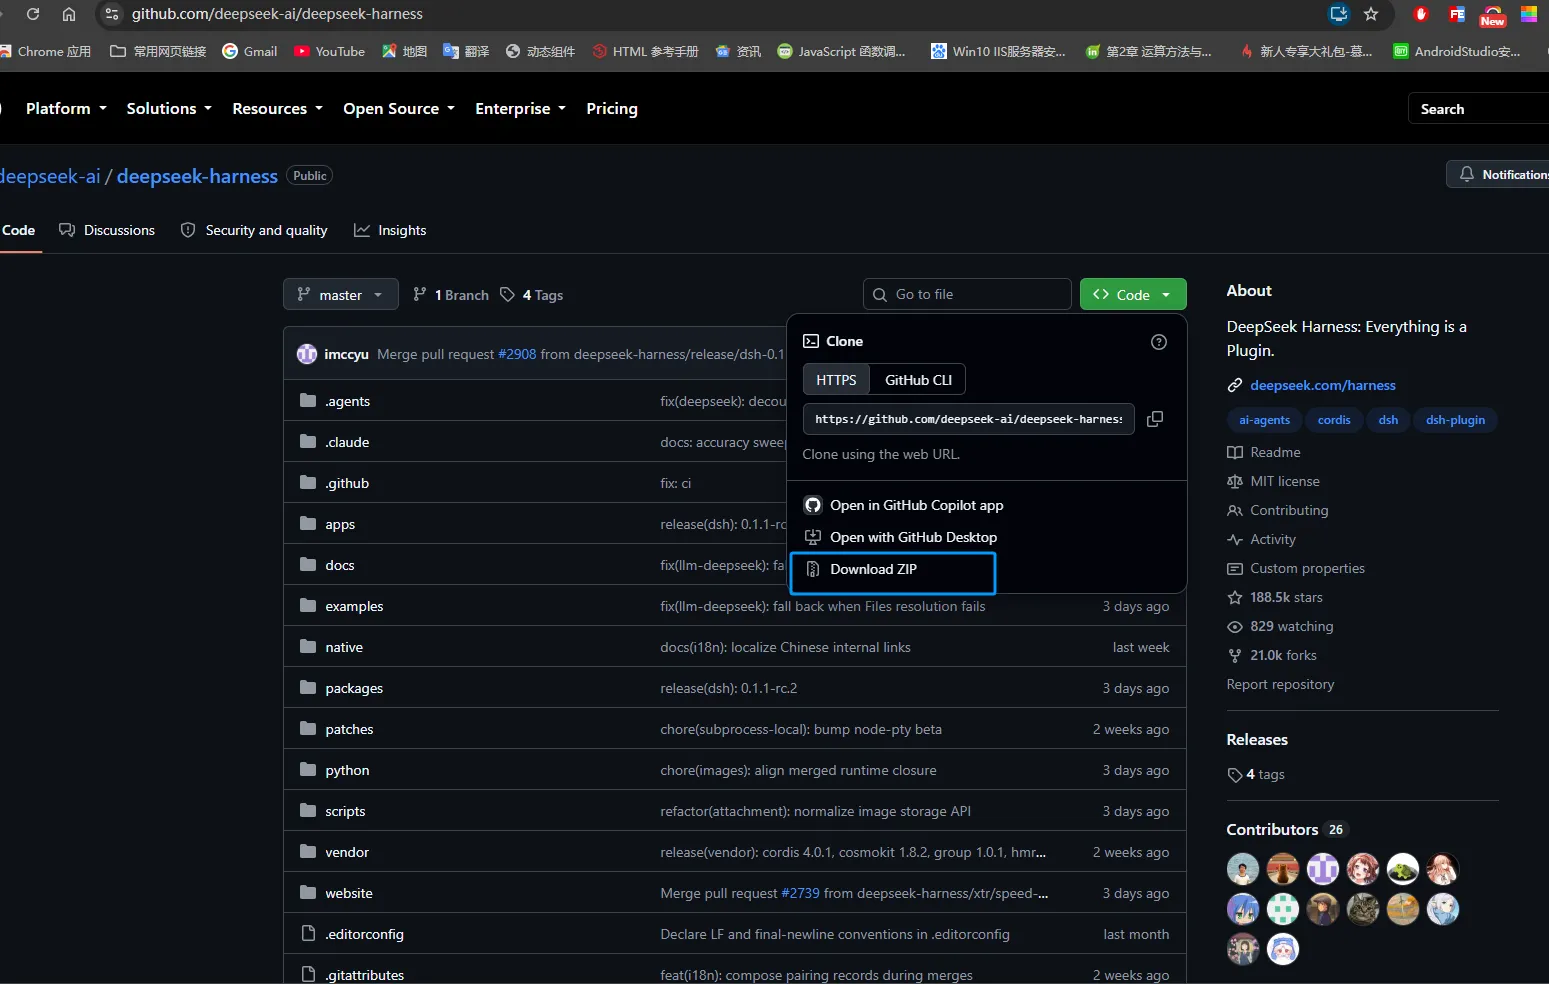Click the Notifications bell button
The width and height of the screenshot is (1549, 984).
pos(1498,174)
